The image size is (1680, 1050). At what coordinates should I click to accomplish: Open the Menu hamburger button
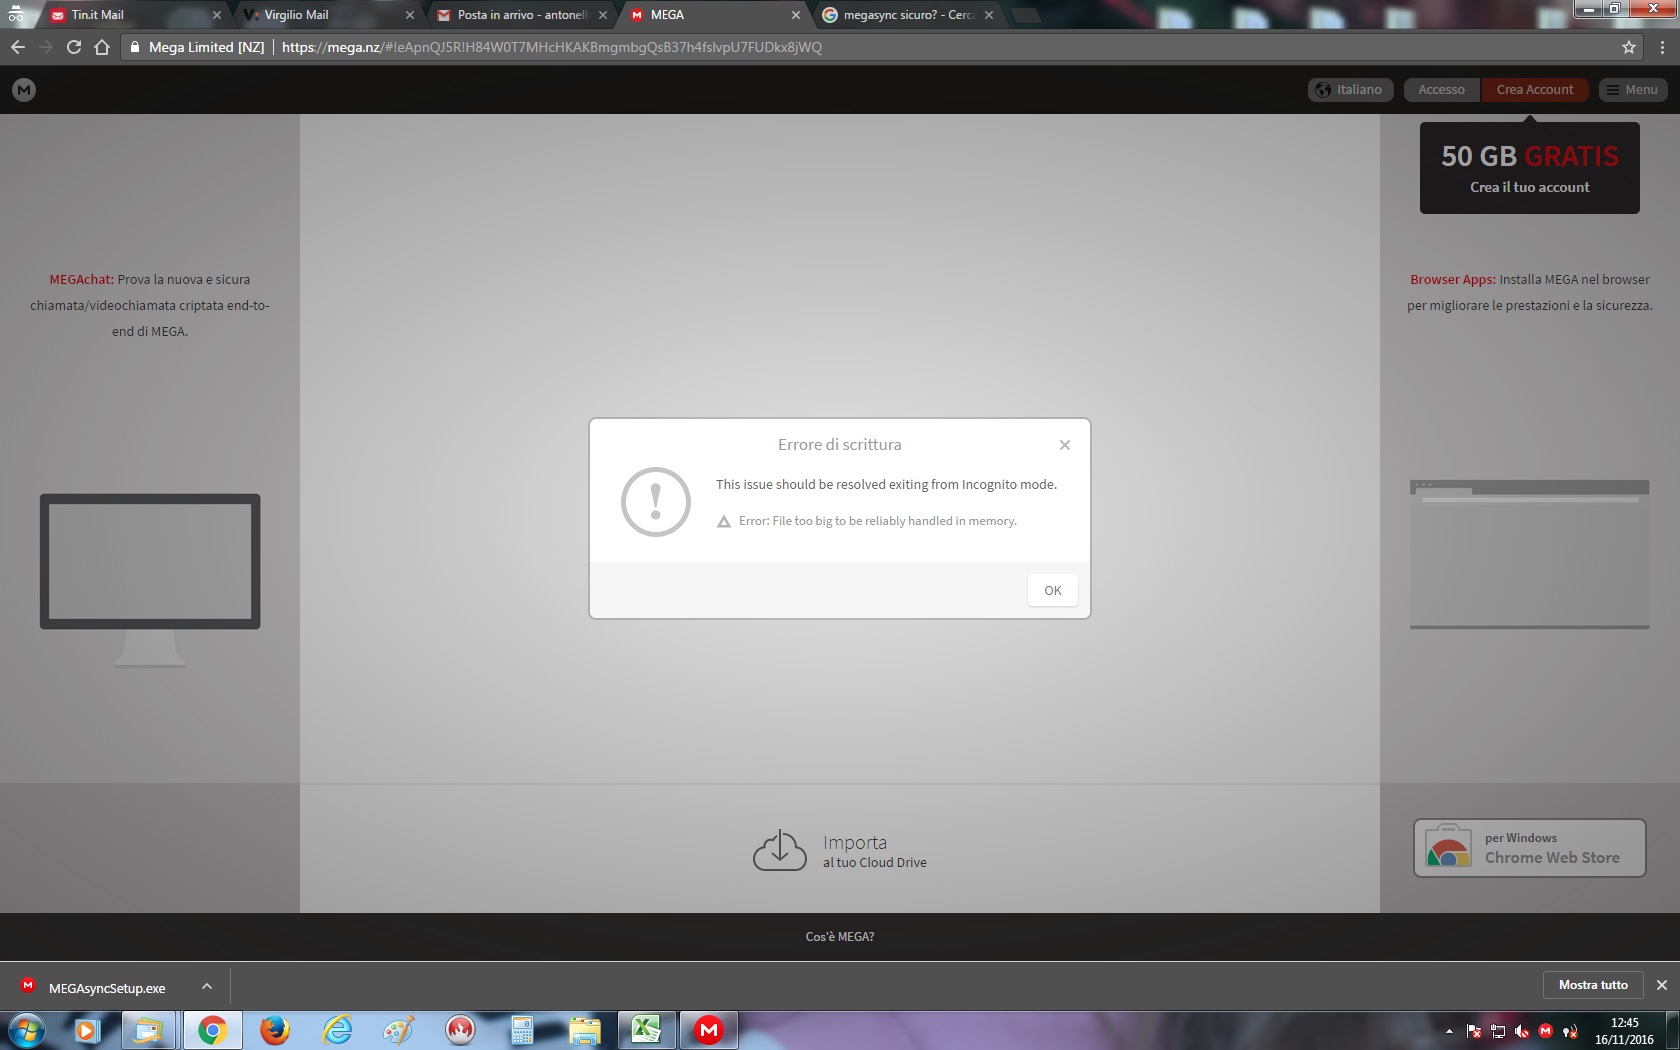click(x=1632, y=90)
